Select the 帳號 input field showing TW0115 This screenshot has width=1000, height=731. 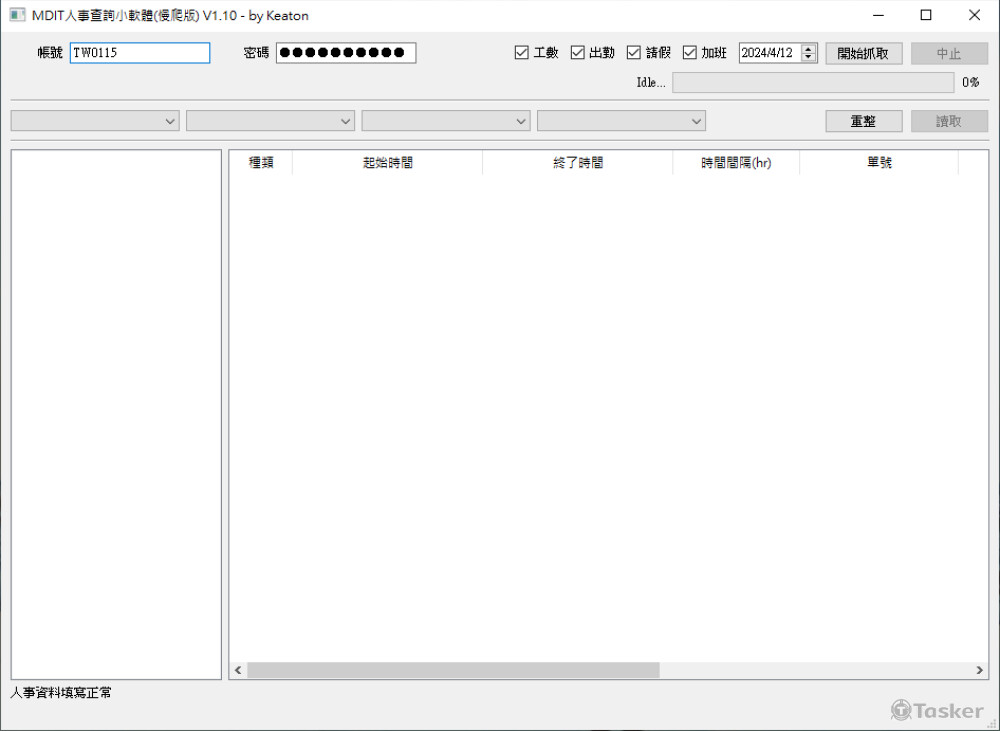tap(139, 53)
